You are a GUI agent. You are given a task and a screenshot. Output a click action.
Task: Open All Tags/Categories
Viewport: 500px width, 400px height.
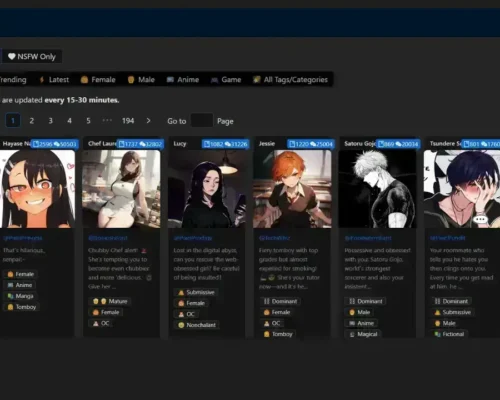pos(291,80)
